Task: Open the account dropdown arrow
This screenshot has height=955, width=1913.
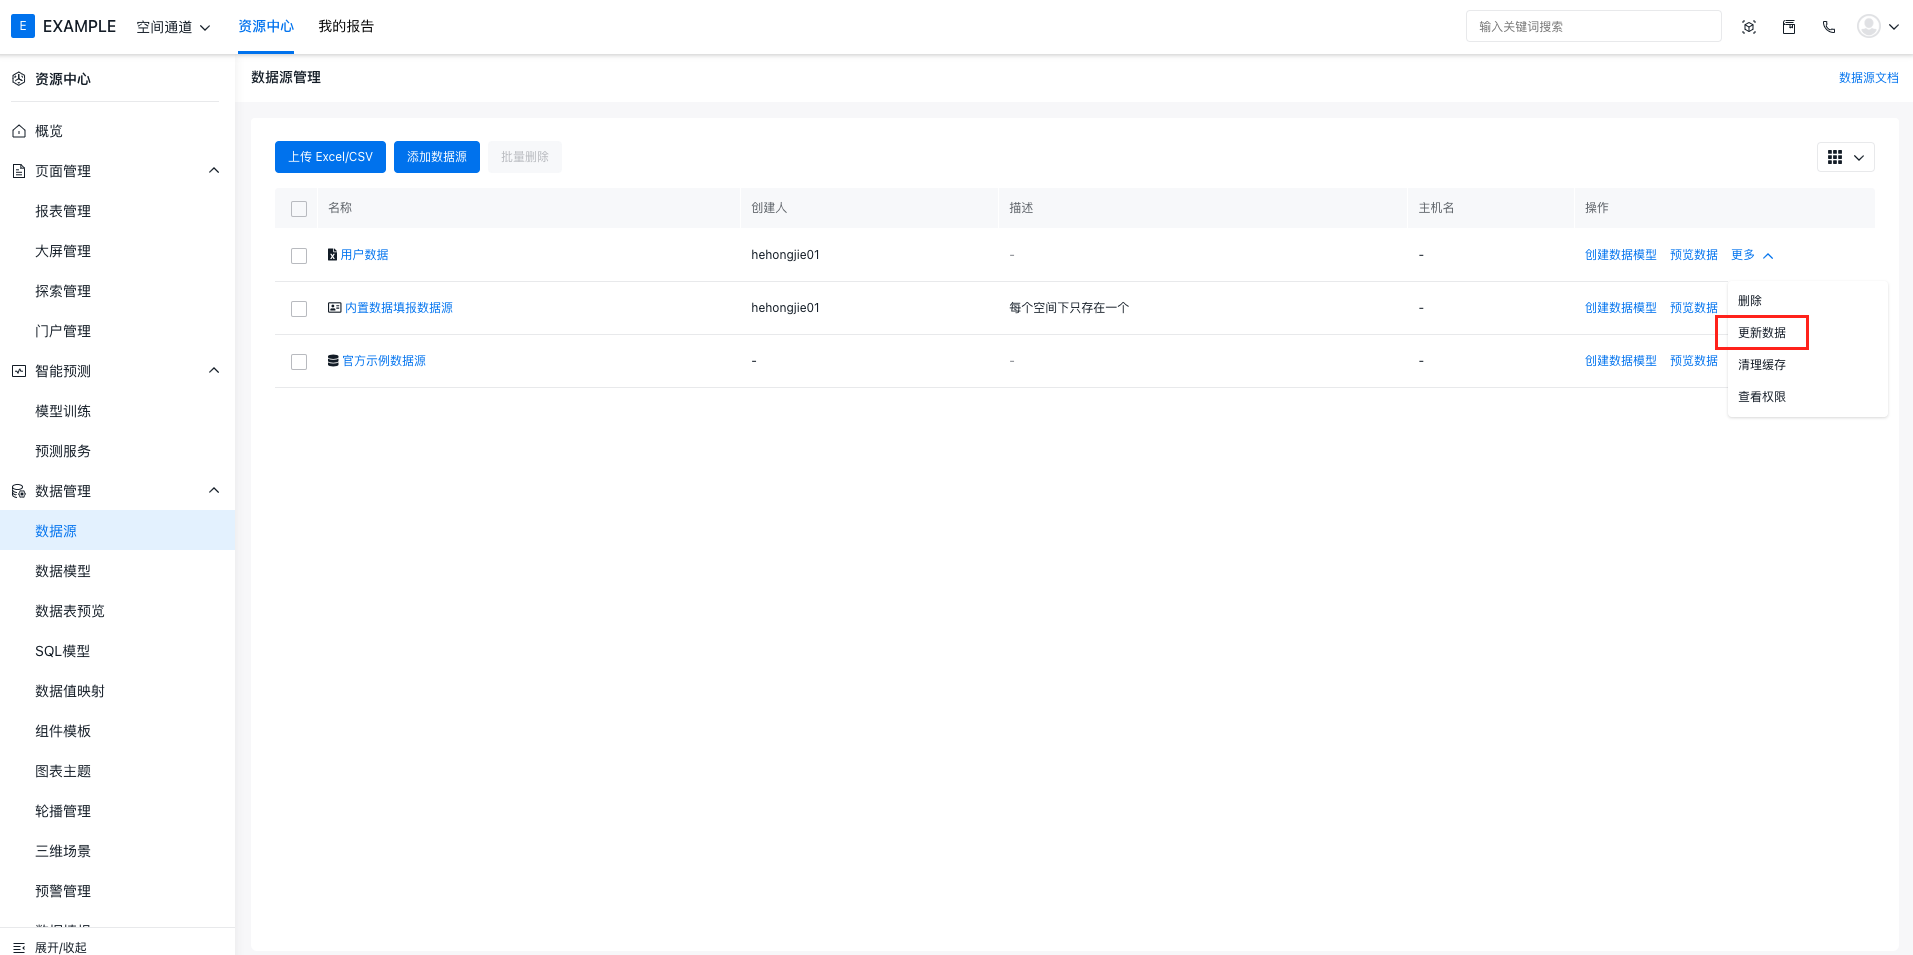Action: click(1893, 27)
